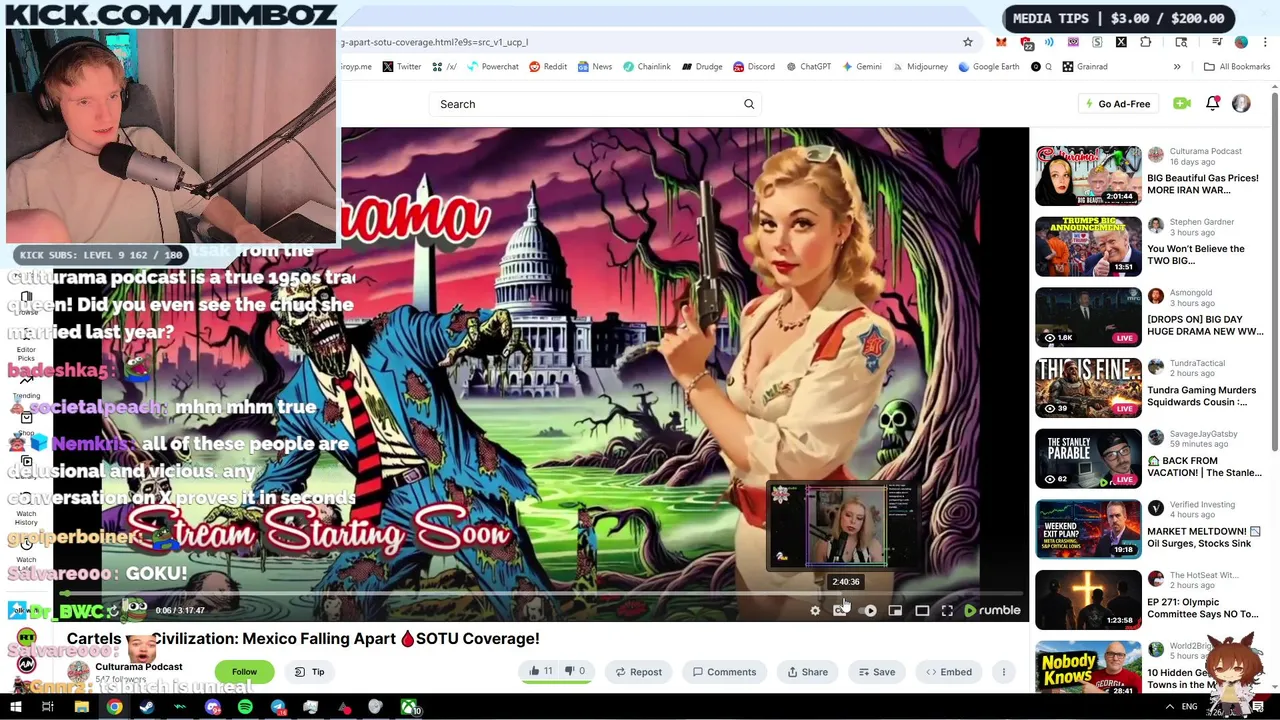Open the player settings gear
Viewport: 1280px width, 720px height.
click(x=815, y=610)
